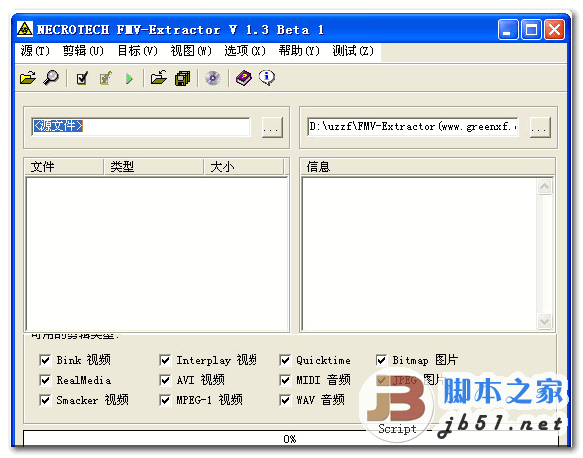Image resolution: width=583 pixels, height=458 pixels.
Task: Click the biohazard application title icon
Action: tap(25, 29)
